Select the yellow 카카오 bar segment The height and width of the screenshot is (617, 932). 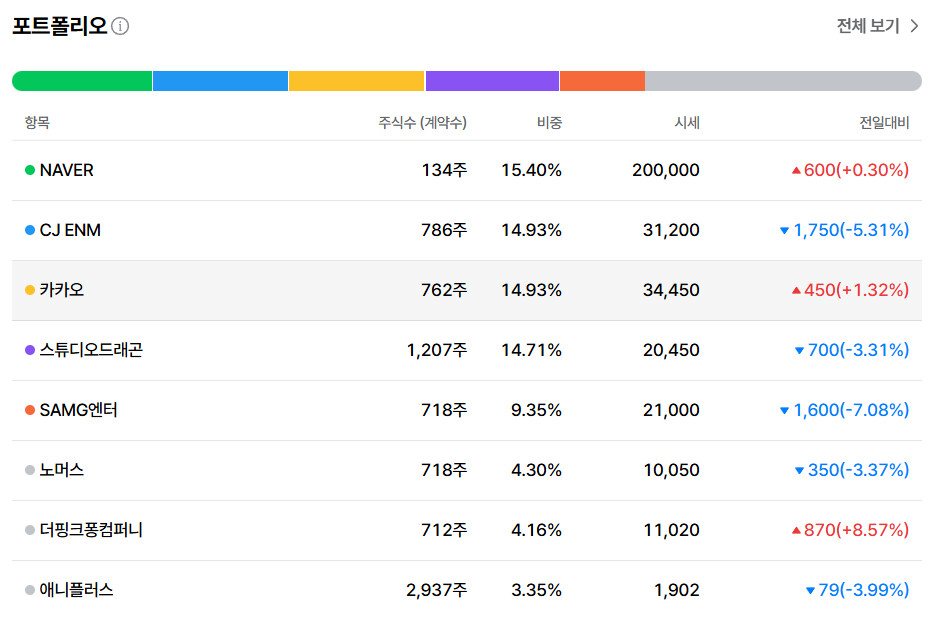point(357,81)
